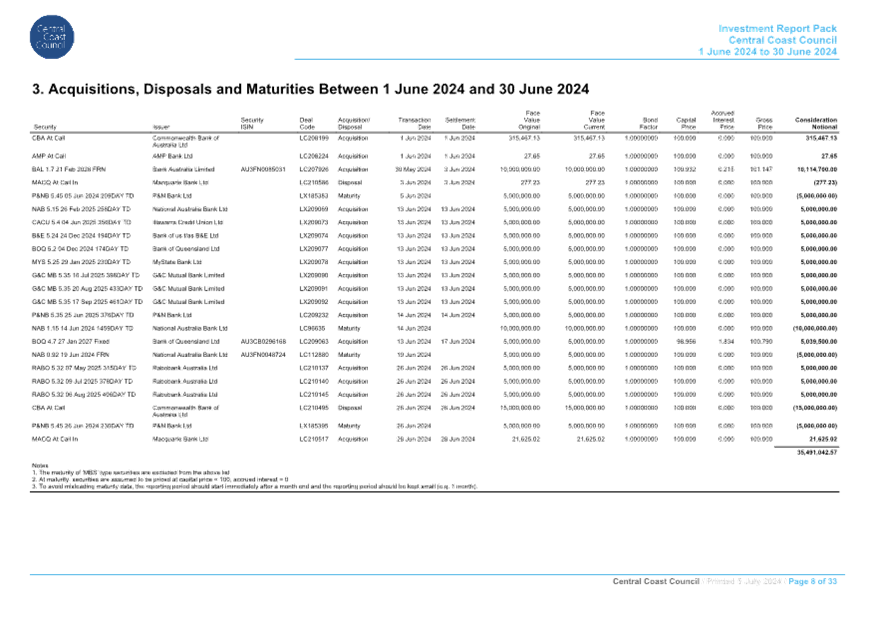Select the 'Accrued Interest Price' column header
This screenshot has width=873, height=618.
pyautogui.click(x=723, y=120)
